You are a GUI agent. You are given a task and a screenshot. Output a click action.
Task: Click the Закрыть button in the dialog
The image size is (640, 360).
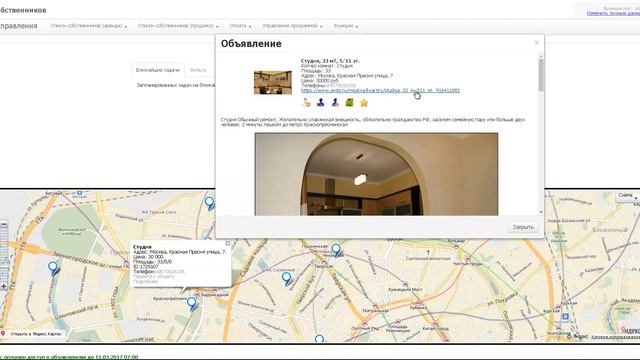[523, 227]
